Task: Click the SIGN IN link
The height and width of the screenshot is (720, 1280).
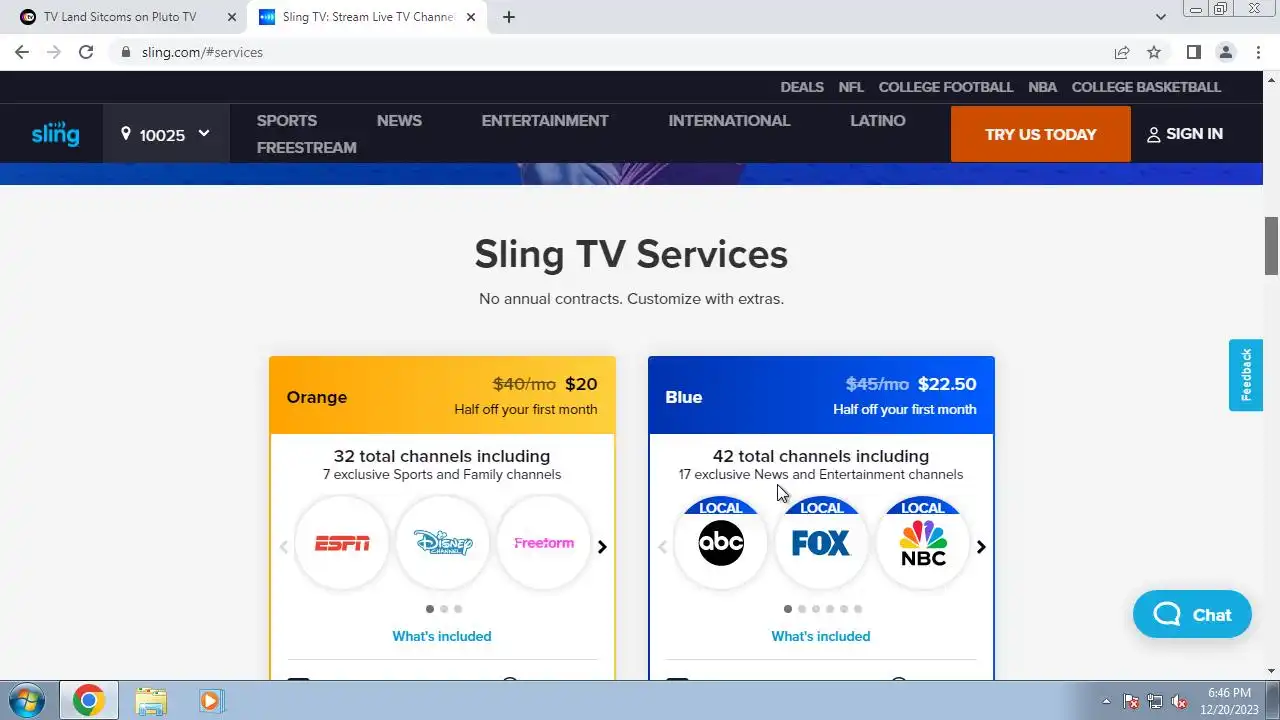Action: 1185,134
